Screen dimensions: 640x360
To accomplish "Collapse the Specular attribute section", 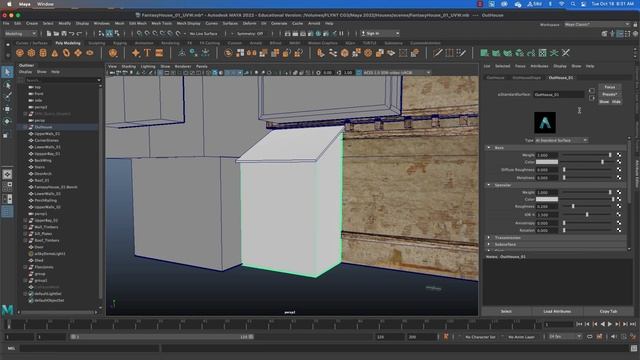I will click(489, 185).
